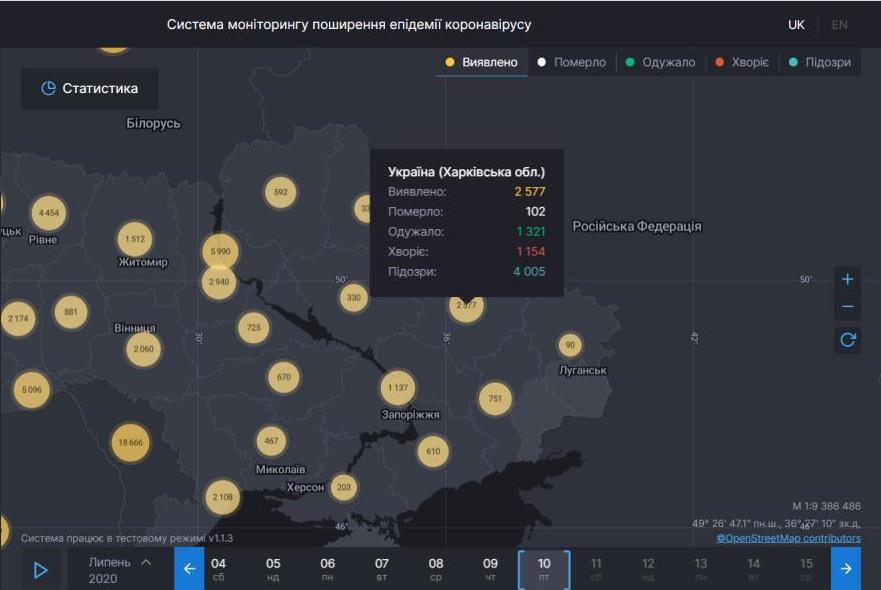The height and width of the screenshot is (590, 881).
Task: Click the yellow Виявлено legend dot
Action: pos(450,61)
